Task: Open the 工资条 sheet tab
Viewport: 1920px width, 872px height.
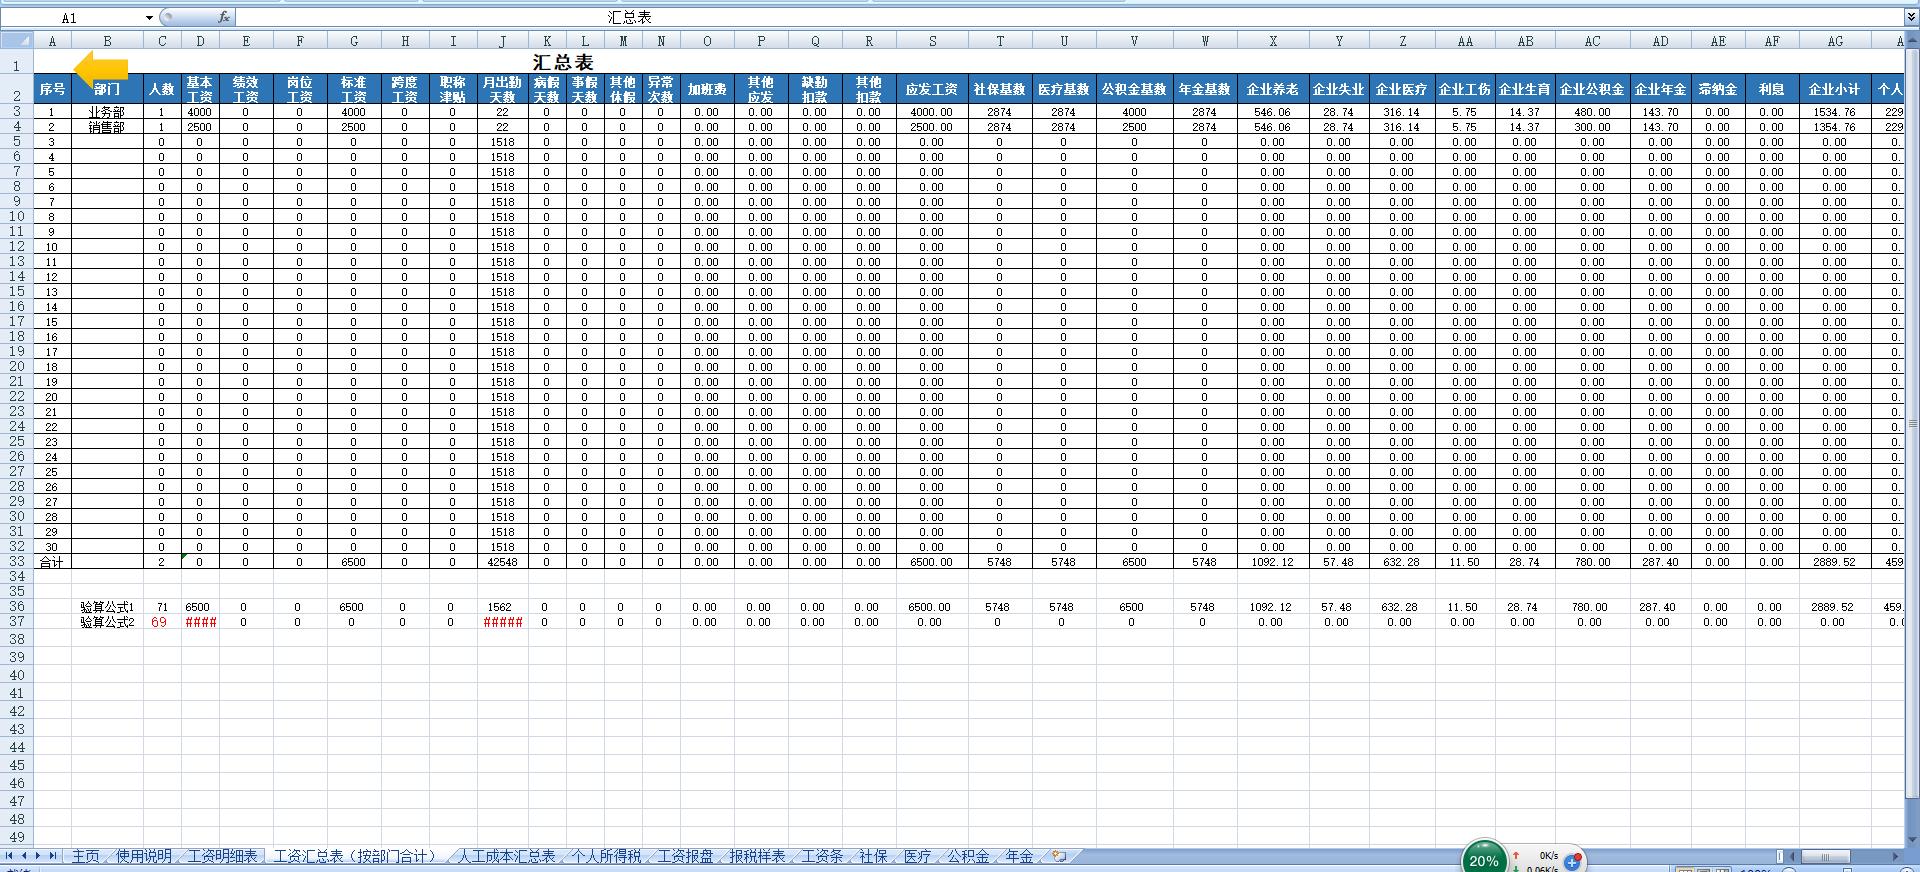Action: coord(823,856)
